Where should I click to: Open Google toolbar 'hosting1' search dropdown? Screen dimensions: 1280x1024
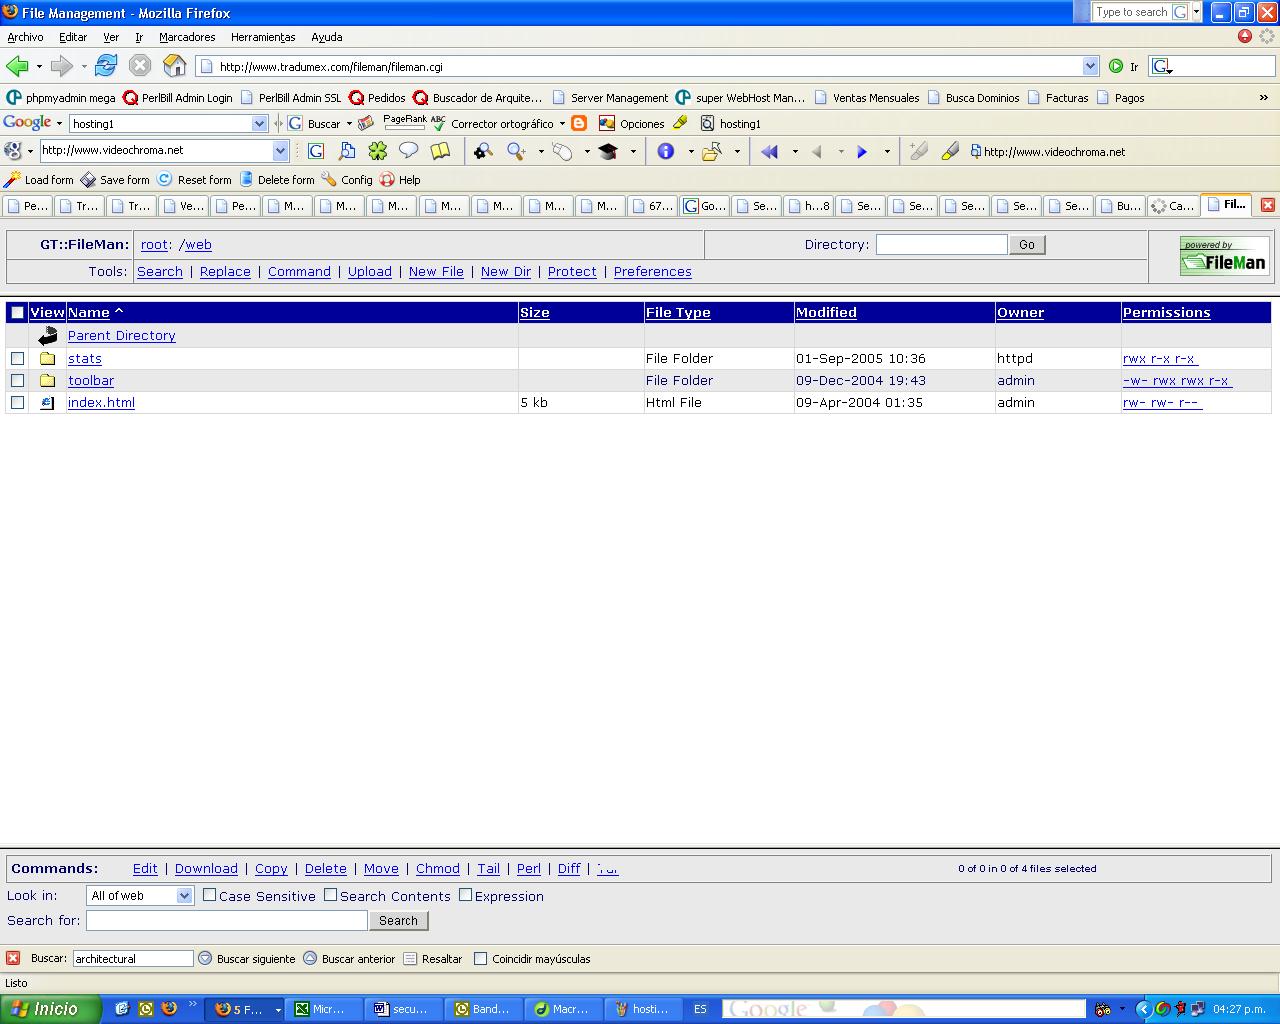260,124
